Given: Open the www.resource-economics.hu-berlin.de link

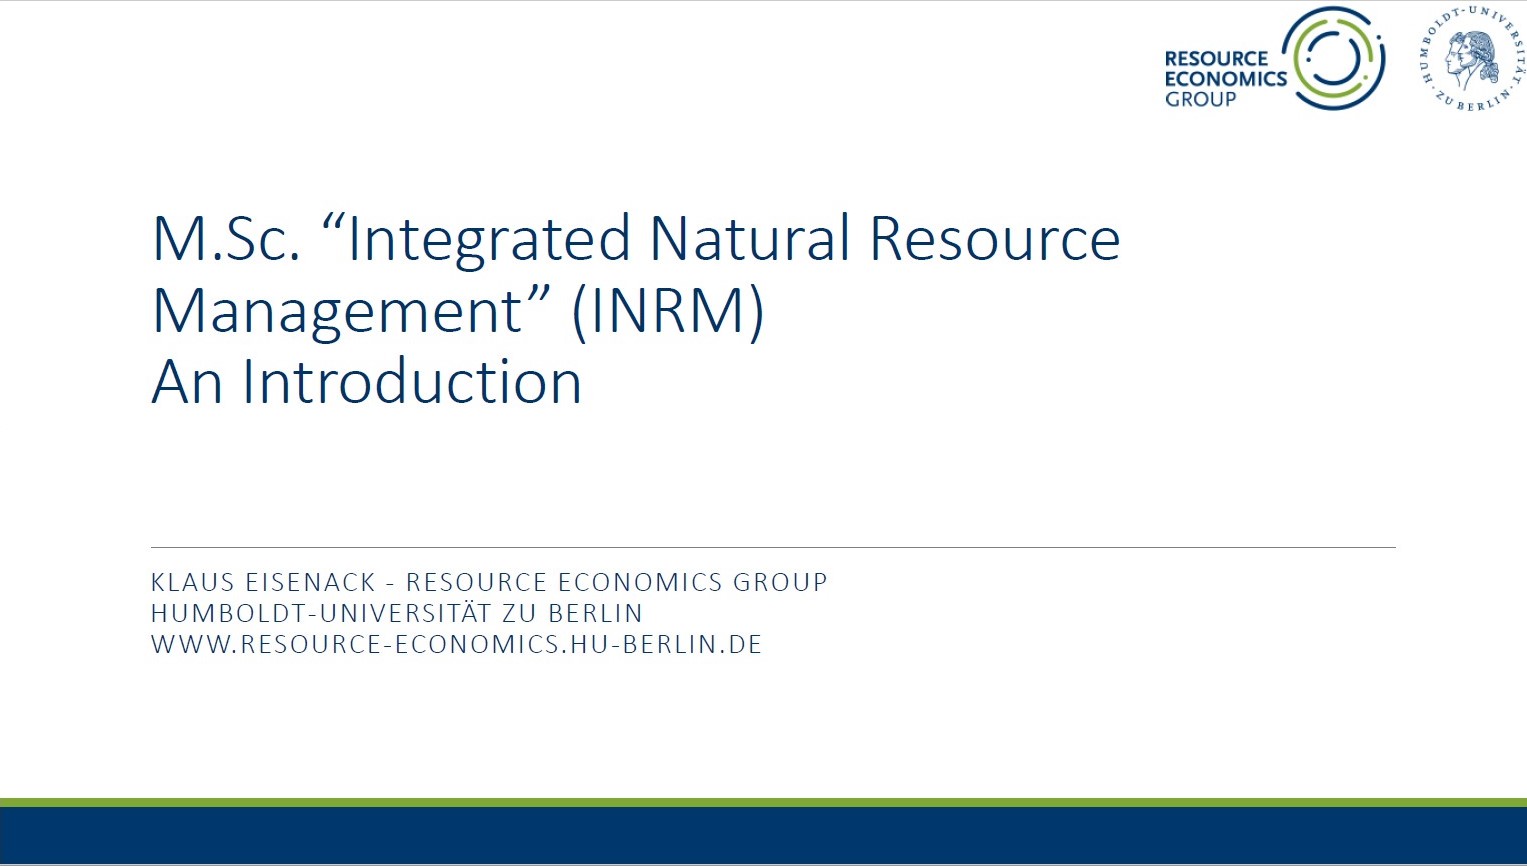Looking at the screenshot, I should 457,645.
